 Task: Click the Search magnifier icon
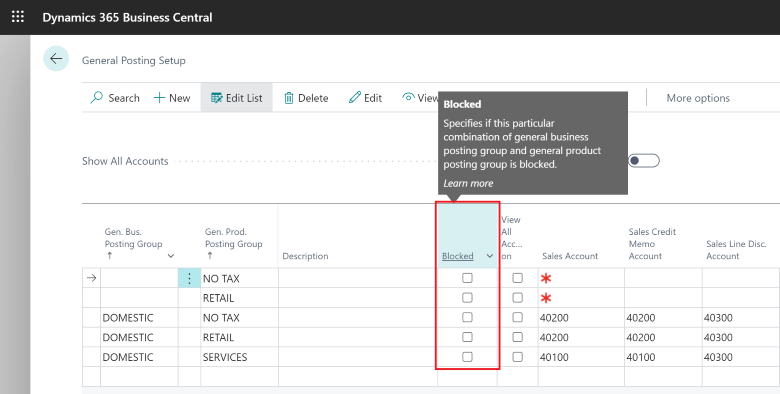point(97,98)
